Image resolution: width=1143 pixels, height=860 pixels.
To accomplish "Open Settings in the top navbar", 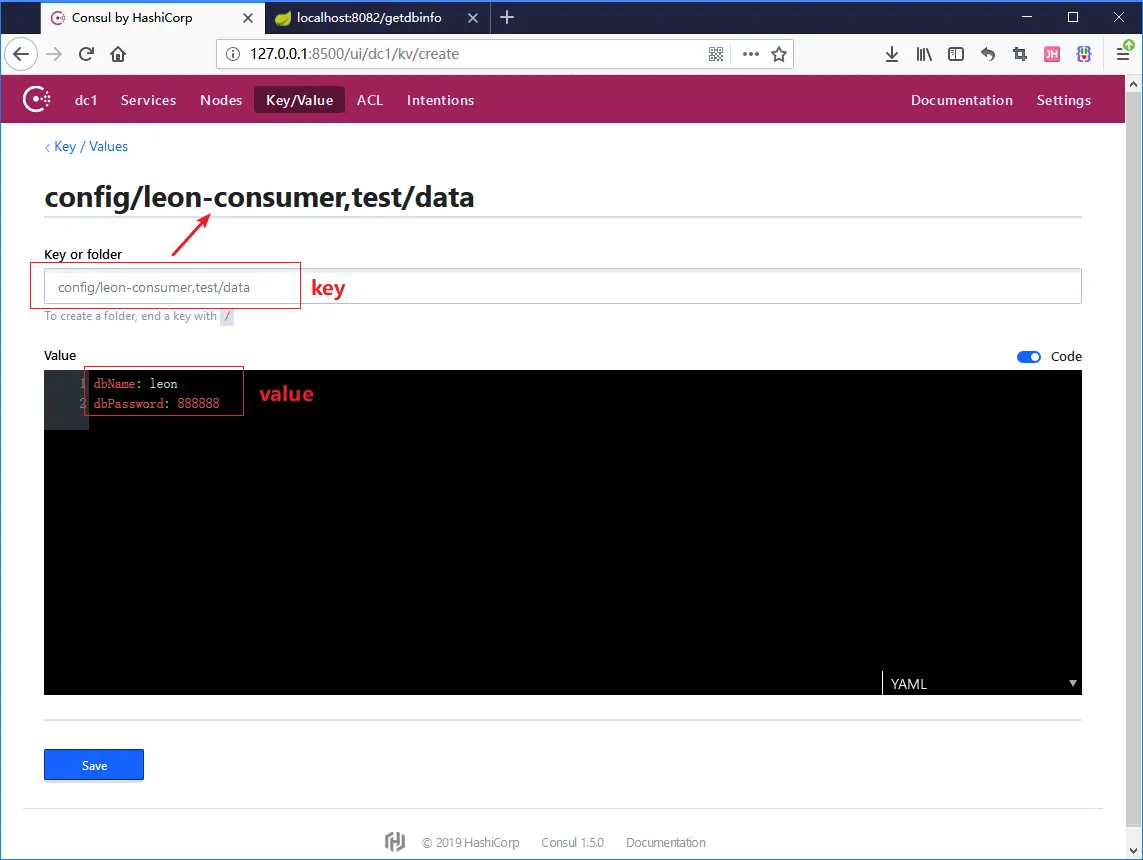I will pyautogui.click(x=1064, y=100).
